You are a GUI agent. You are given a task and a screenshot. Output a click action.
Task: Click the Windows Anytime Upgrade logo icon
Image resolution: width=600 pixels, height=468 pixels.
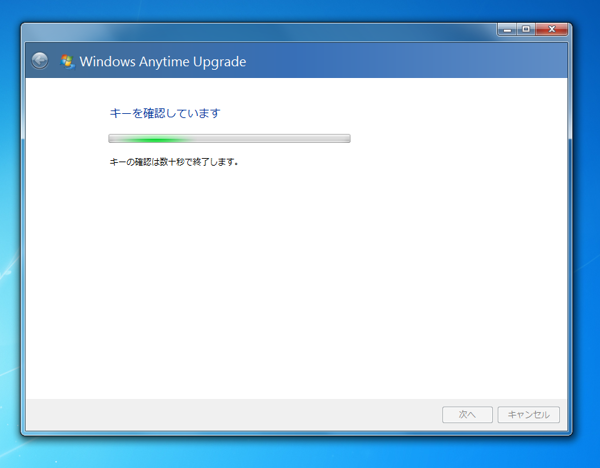pos(67,61)
